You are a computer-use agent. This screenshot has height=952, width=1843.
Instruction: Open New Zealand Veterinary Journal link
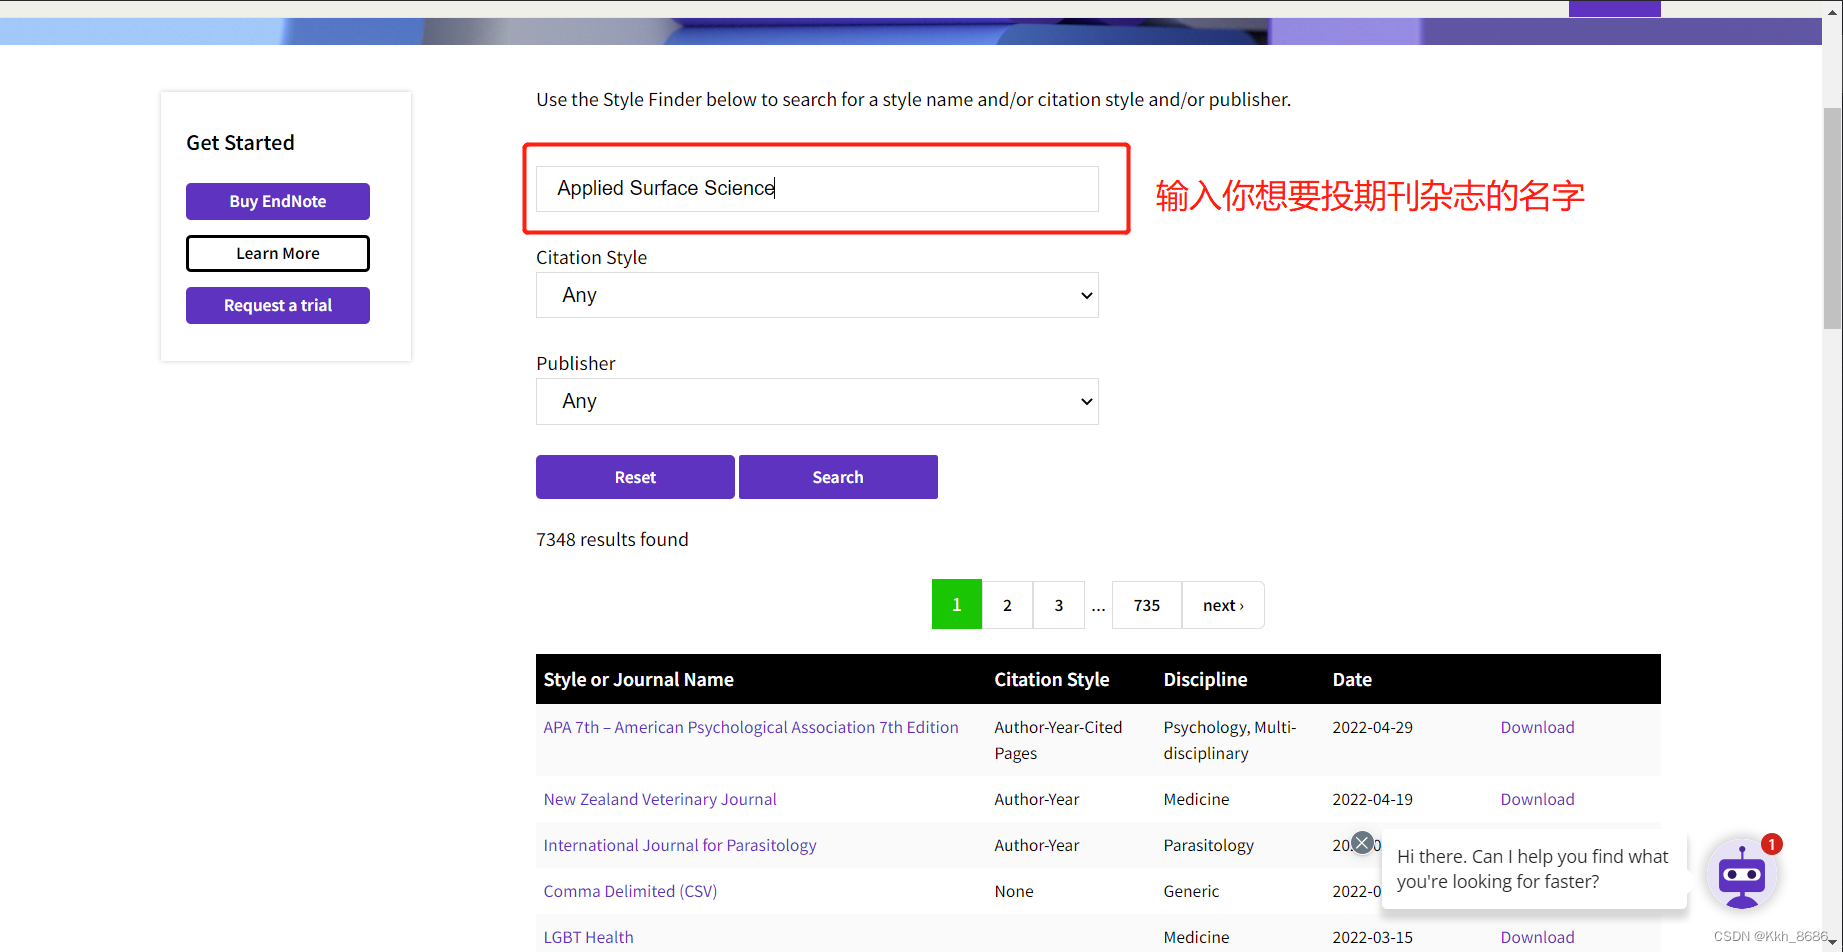click(660, 799)
